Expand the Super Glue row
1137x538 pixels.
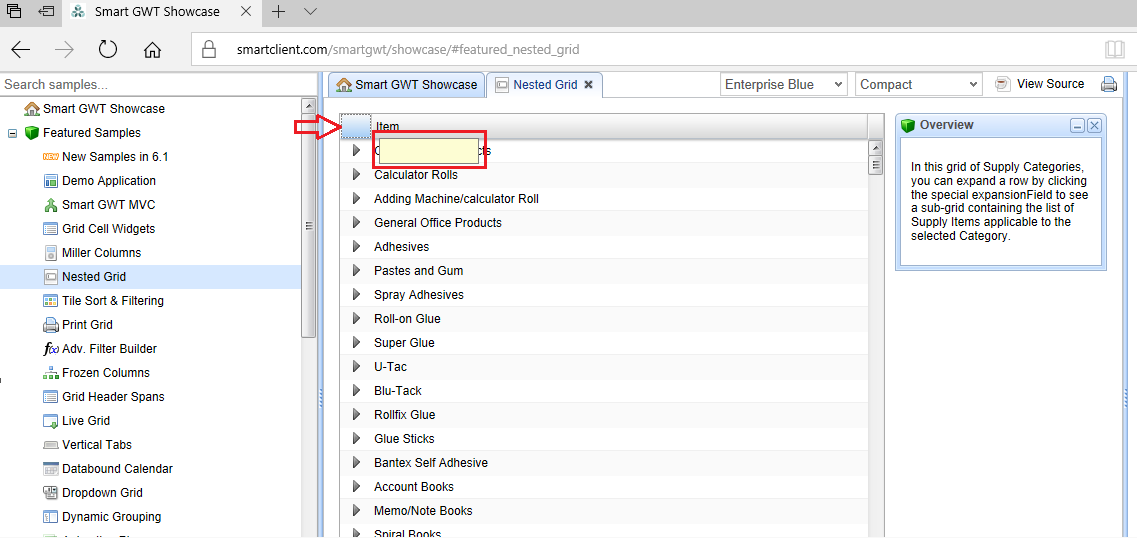[x=356, y=342]
